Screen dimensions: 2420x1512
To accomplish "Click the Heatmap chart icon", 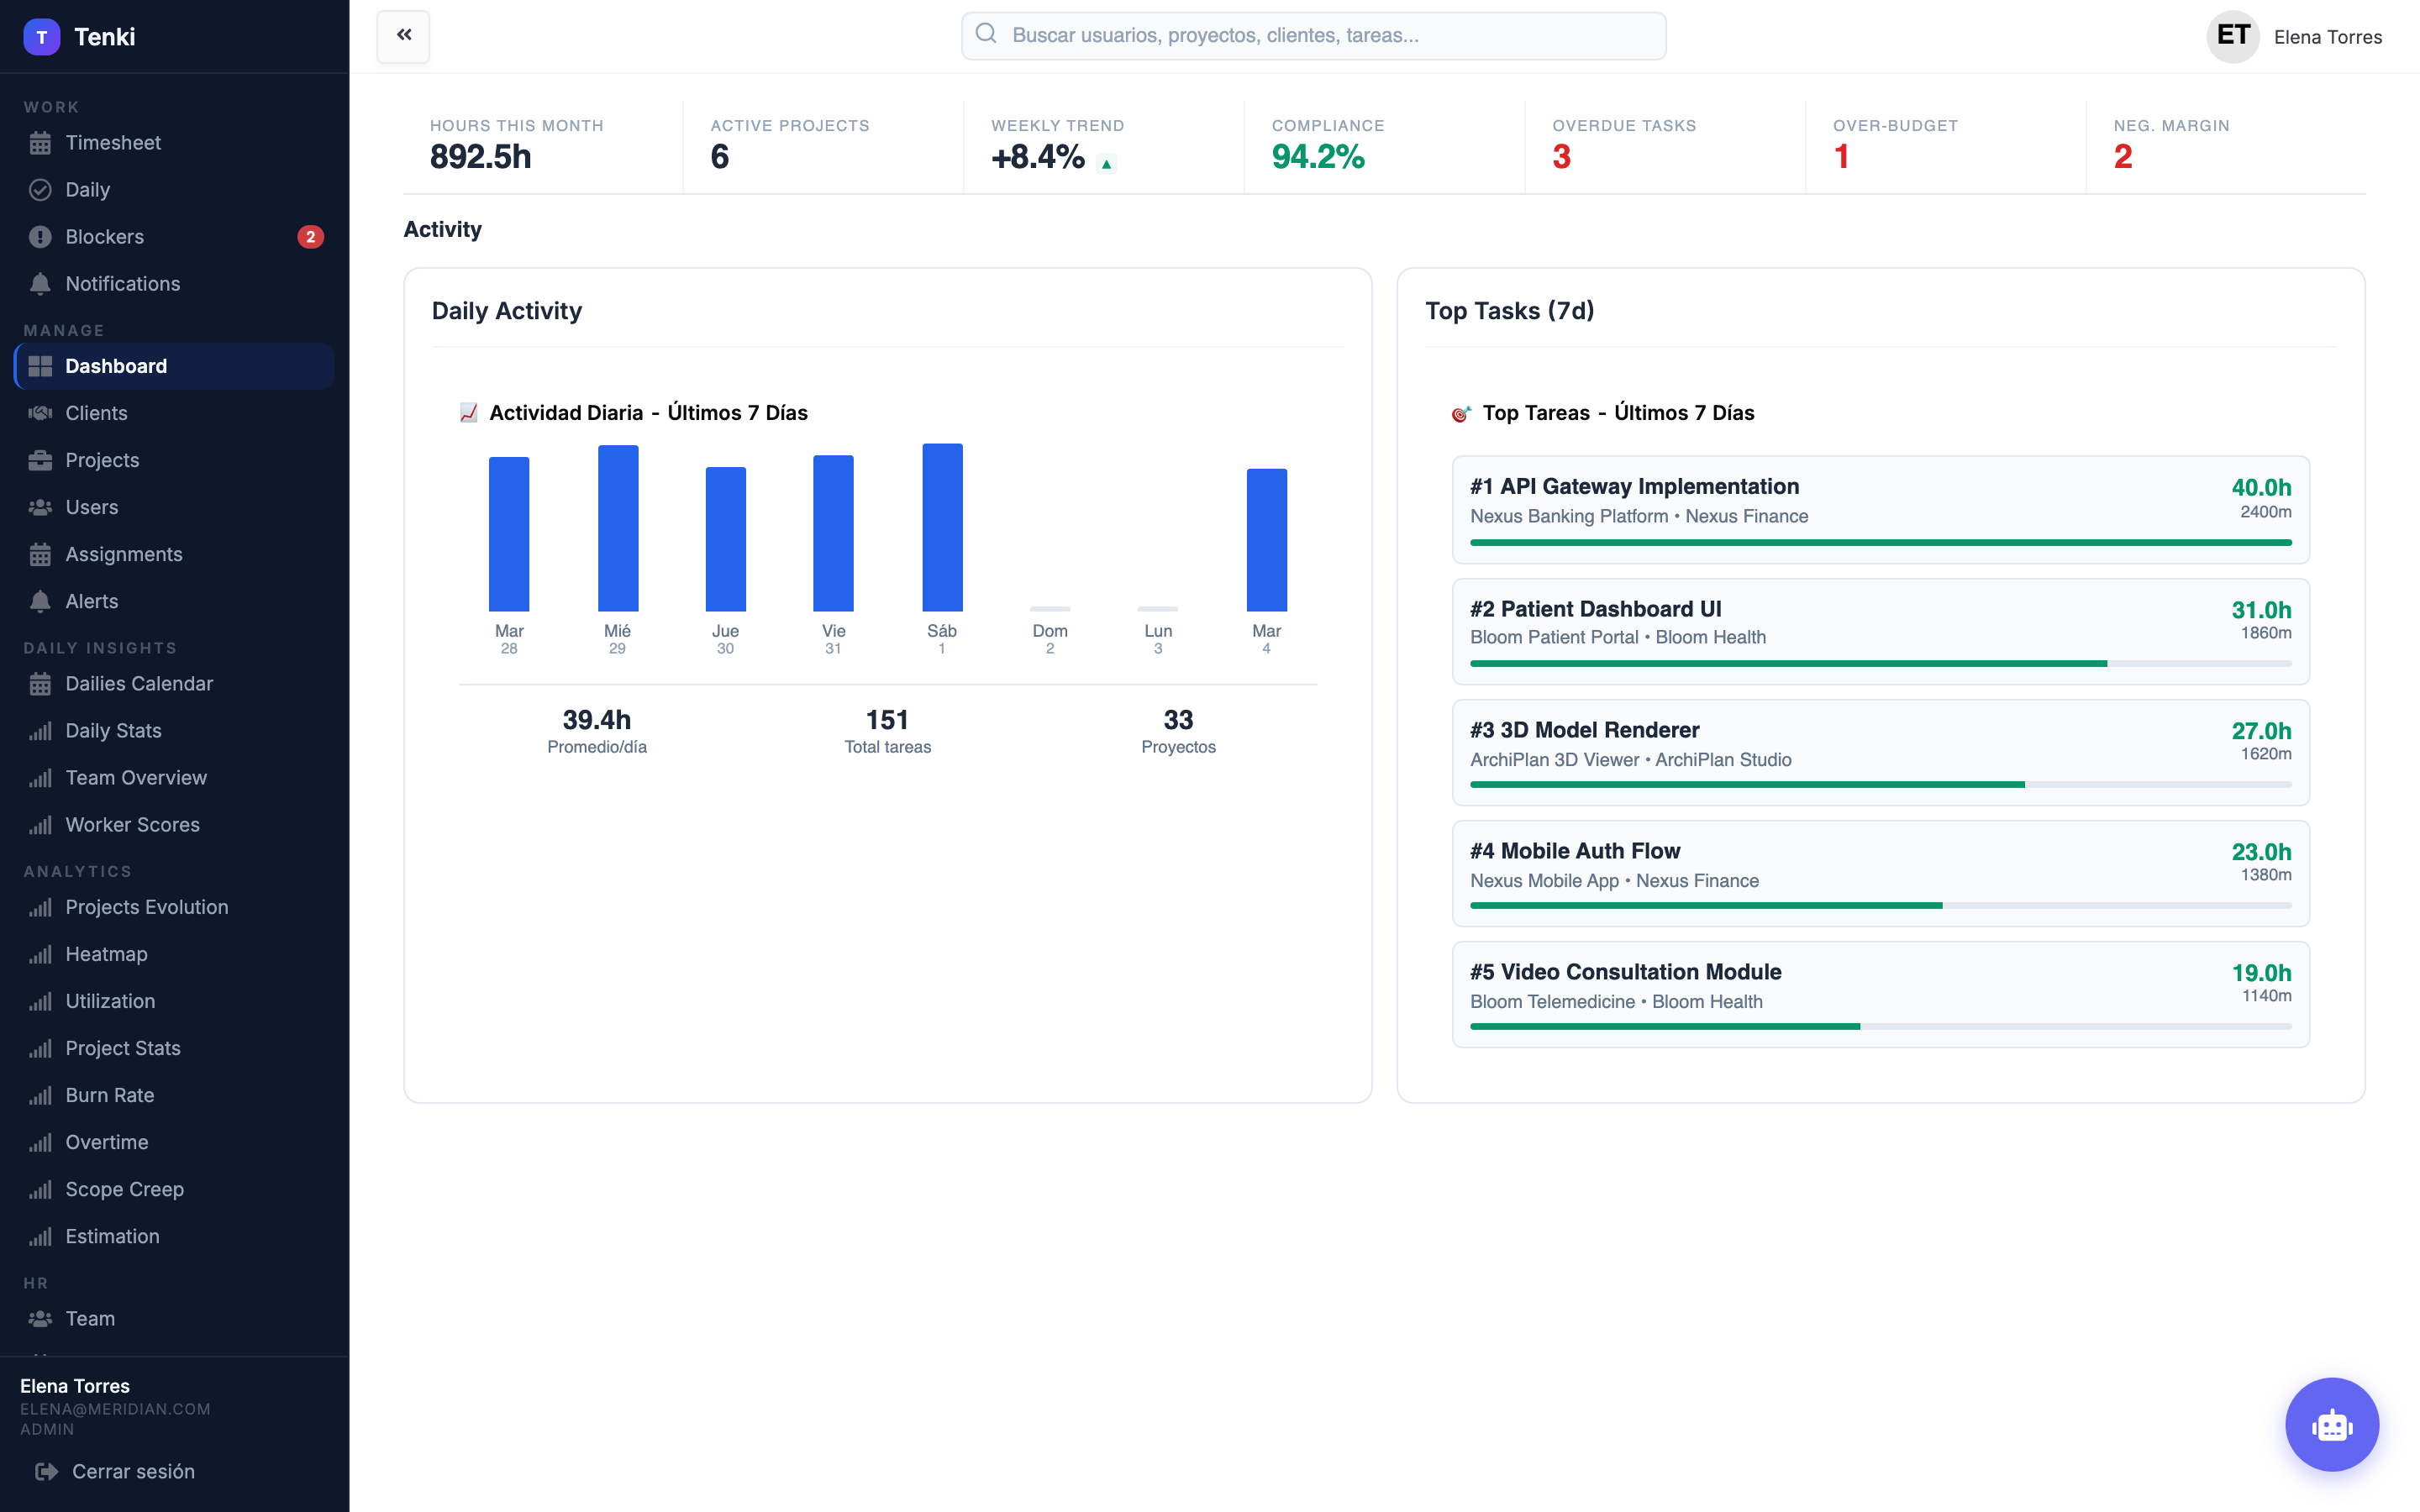I will click(x=40, y=954).
